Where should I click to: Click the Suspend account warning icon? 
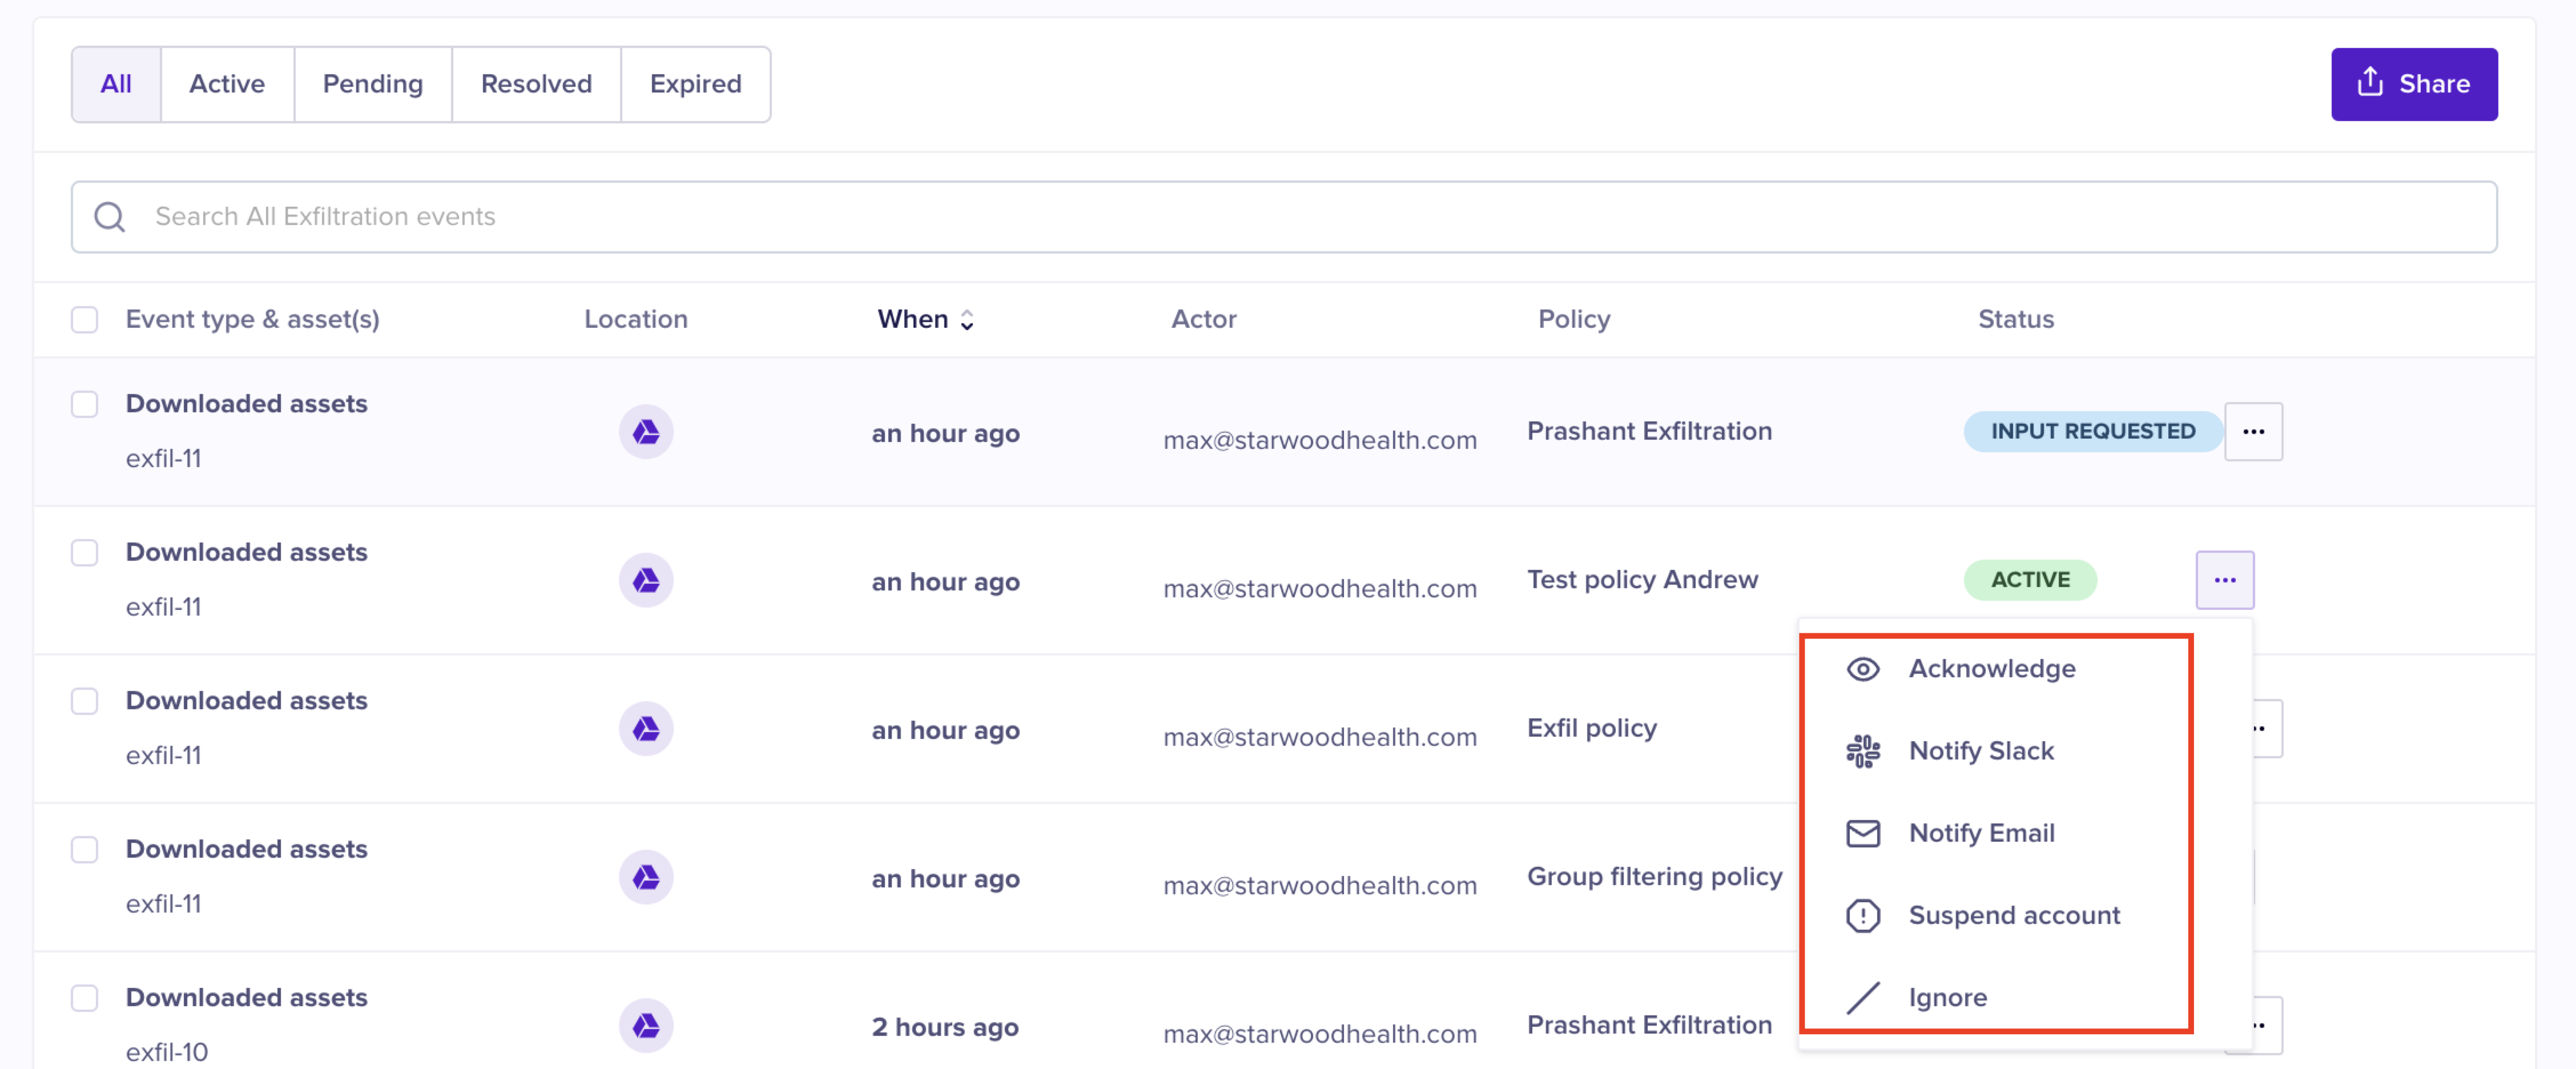click(x=1862, y=915)
